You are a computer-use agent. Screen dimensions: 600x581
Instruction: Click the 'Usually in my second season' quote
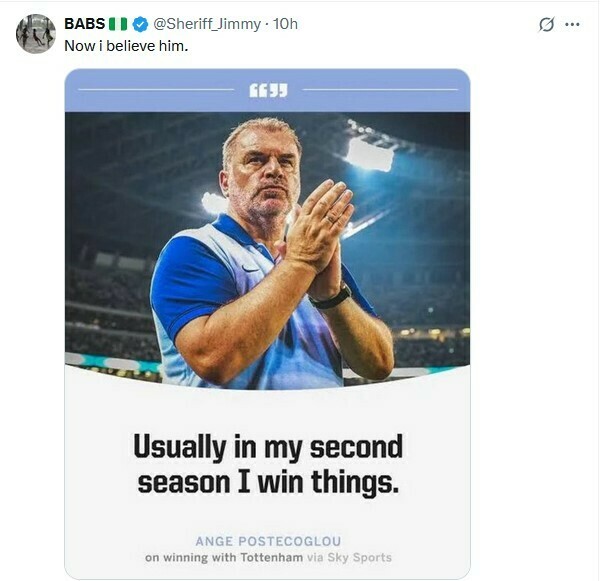[x=268, y=463]
